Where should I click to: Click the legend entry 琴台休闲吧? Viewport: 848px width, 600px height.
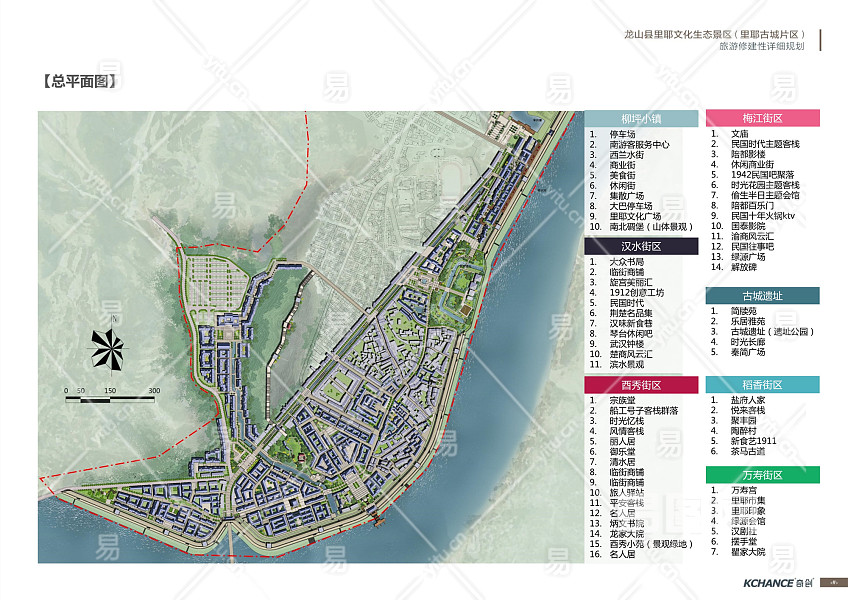coord(631,334)
